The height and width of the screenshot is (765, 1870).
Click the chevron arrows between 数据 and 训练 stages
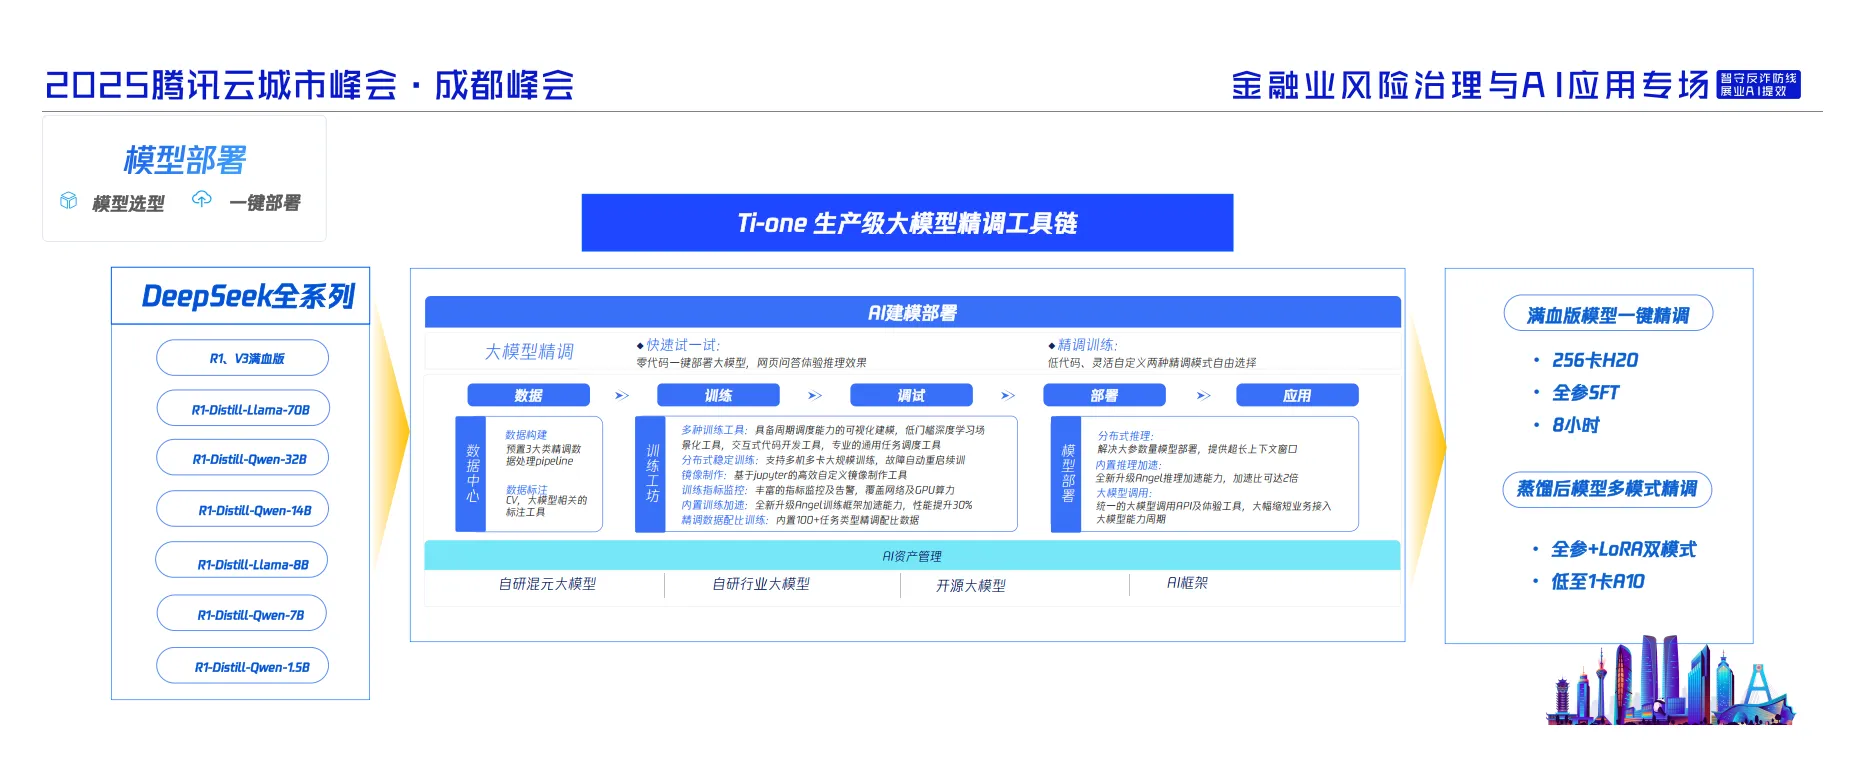622,396
